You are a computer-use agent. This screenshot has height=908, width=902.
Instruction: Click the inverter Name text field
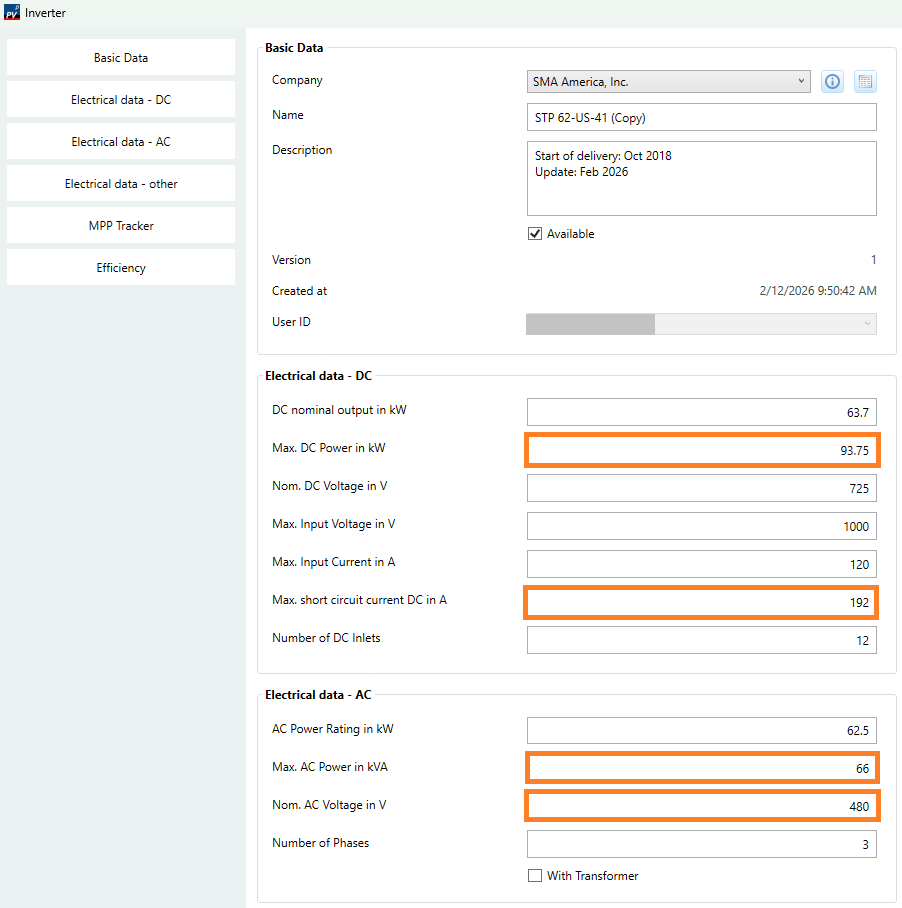701,117
